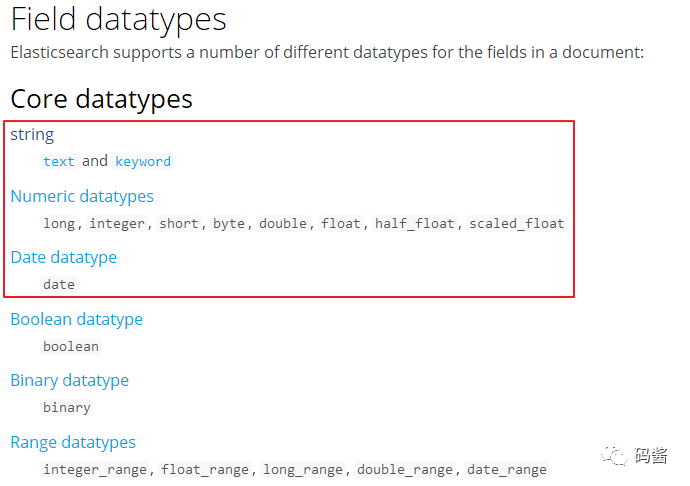Open the text type link
Image resolution: width=690 pixels, height=486 pixels.
[59, 162]
